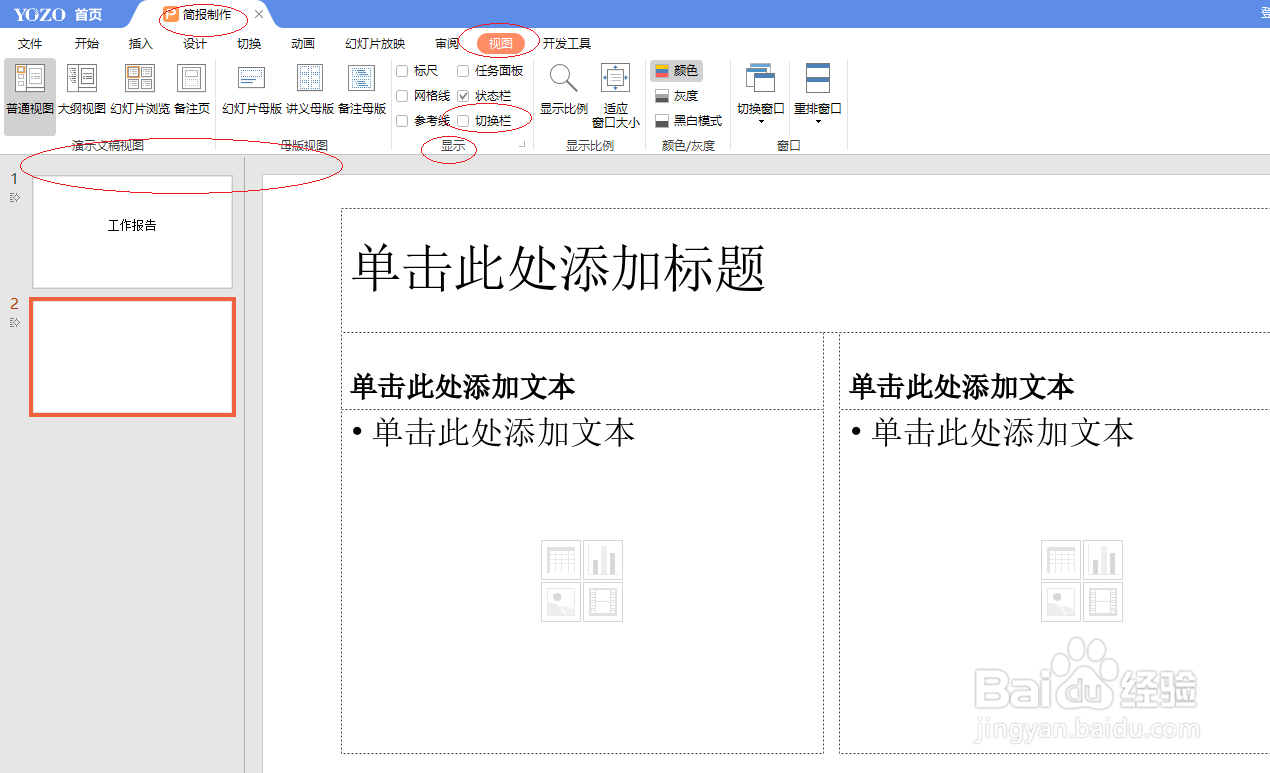This screenshot has width=1270, height=773.
Task: Click the animation marker beside slide 2
Action: tap(15, 322)
